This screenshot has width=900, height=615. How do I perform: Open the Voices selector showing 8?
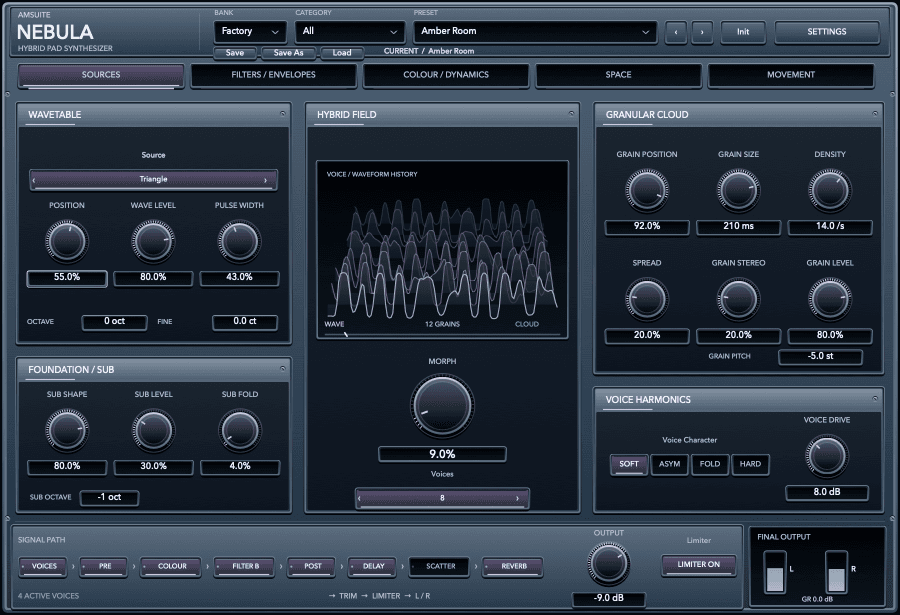442,498
